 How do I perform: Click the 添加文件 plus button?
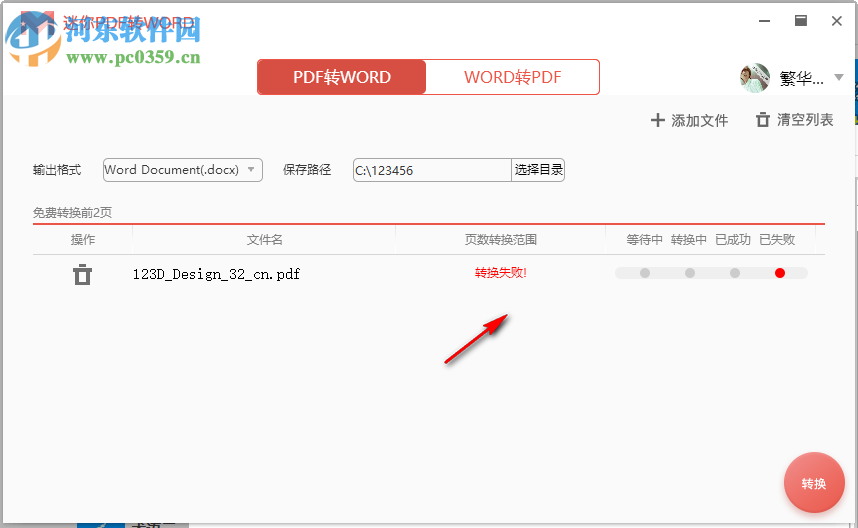coord(689,120)
